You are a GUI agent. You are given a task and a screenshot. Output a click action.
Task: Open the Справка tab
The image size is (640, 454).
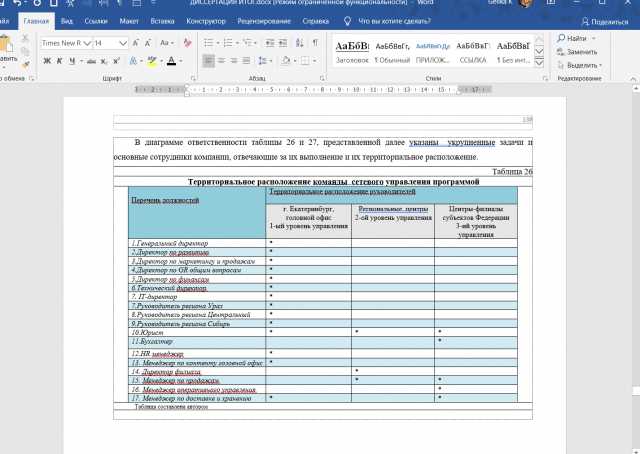click(316, 21)
